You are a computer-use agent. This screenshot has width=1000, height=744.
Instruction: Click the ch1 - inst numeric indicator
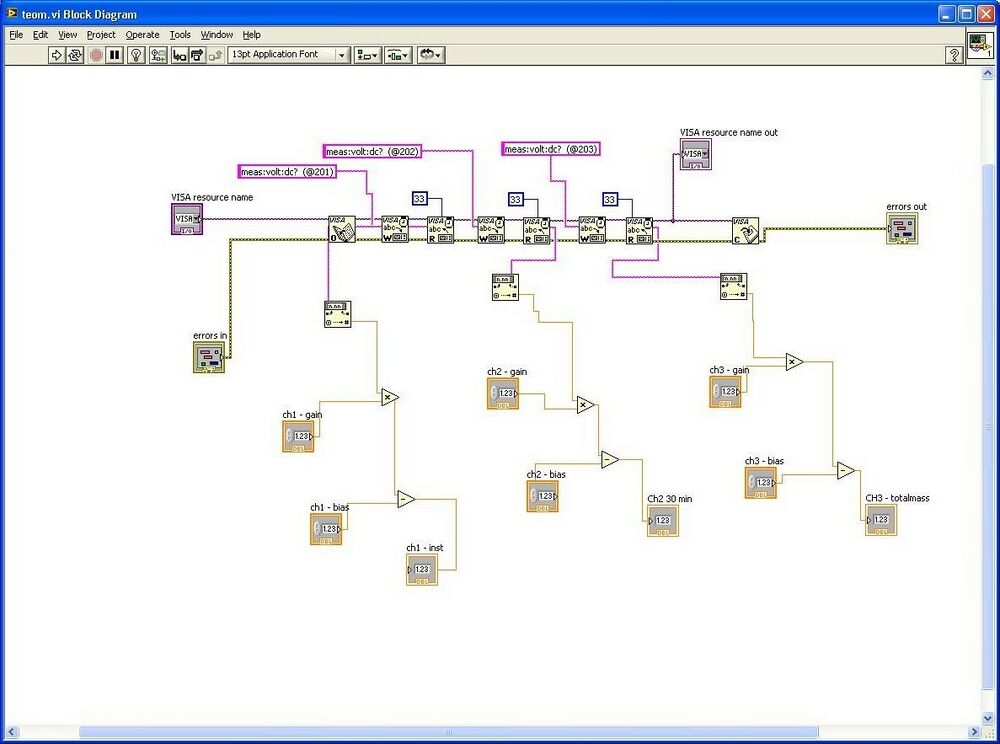click(x=421, y=568)
